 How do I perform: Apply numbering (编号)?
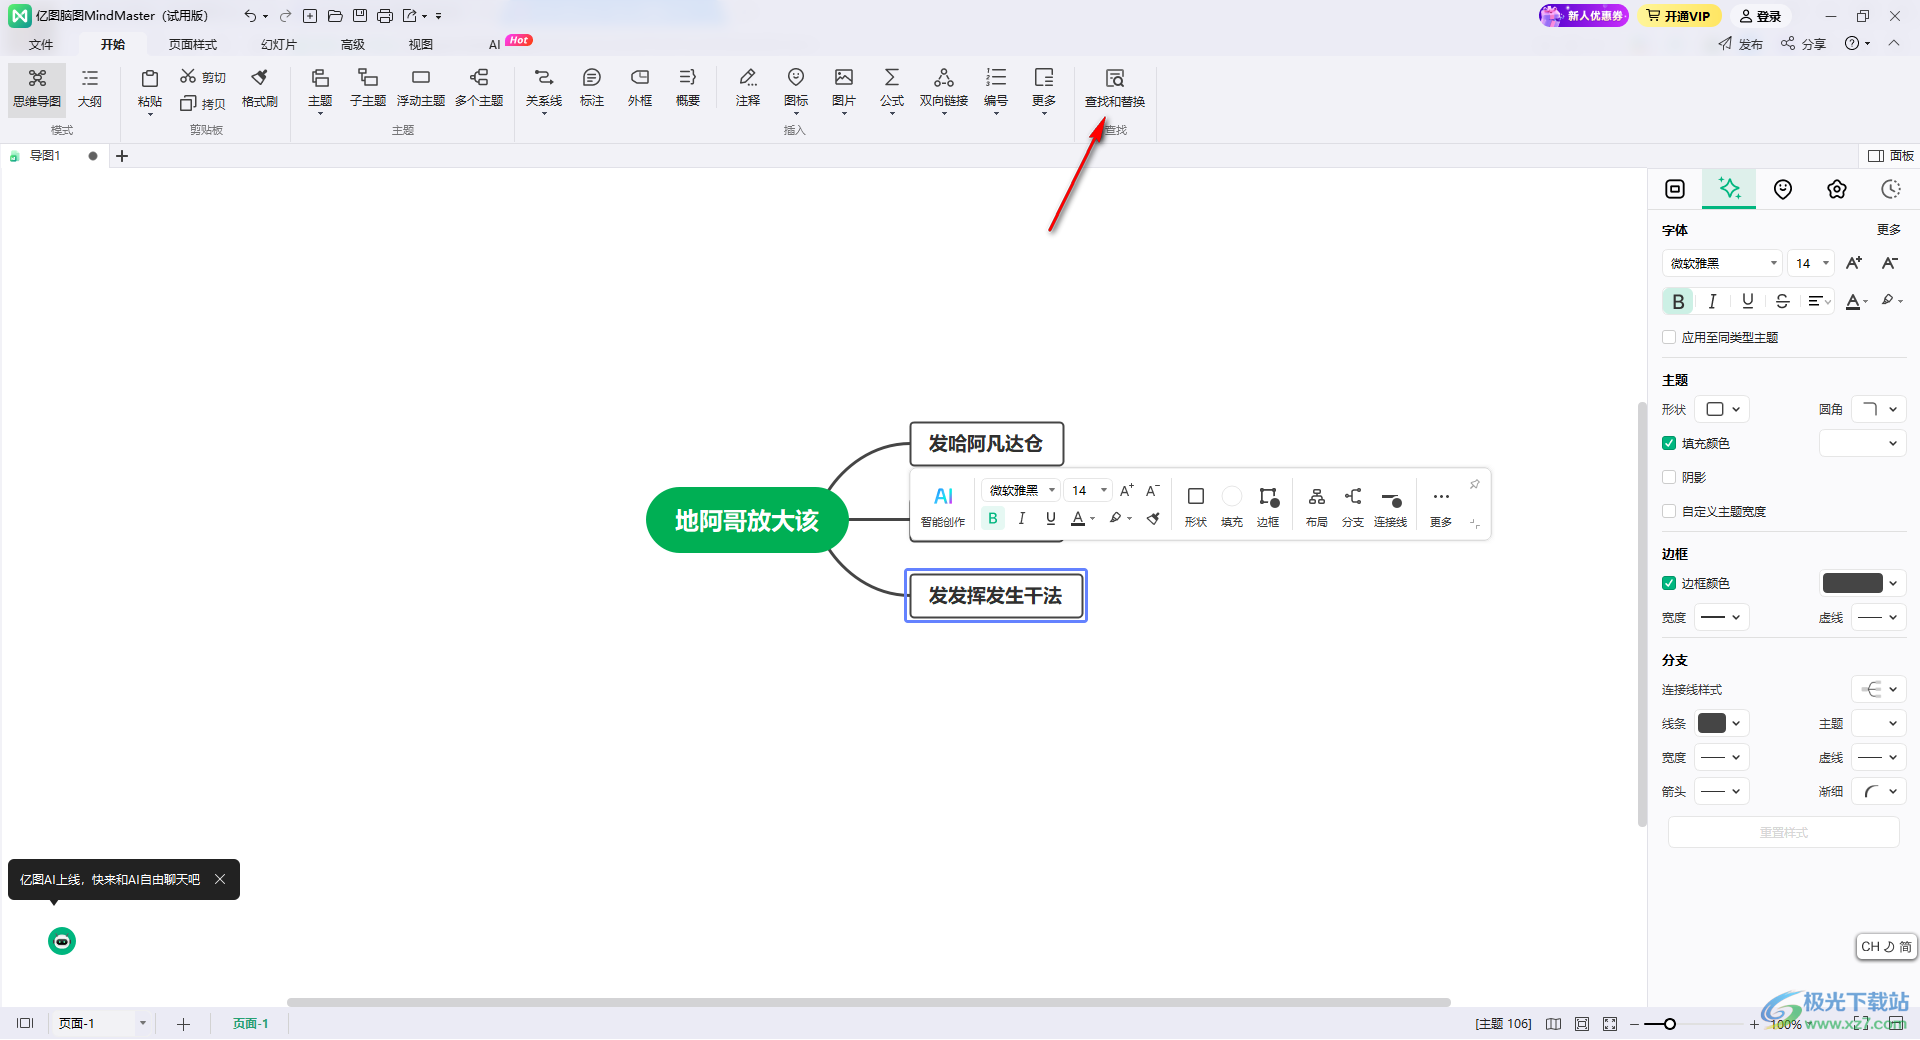pyautogui.click(x=996, y=88)
